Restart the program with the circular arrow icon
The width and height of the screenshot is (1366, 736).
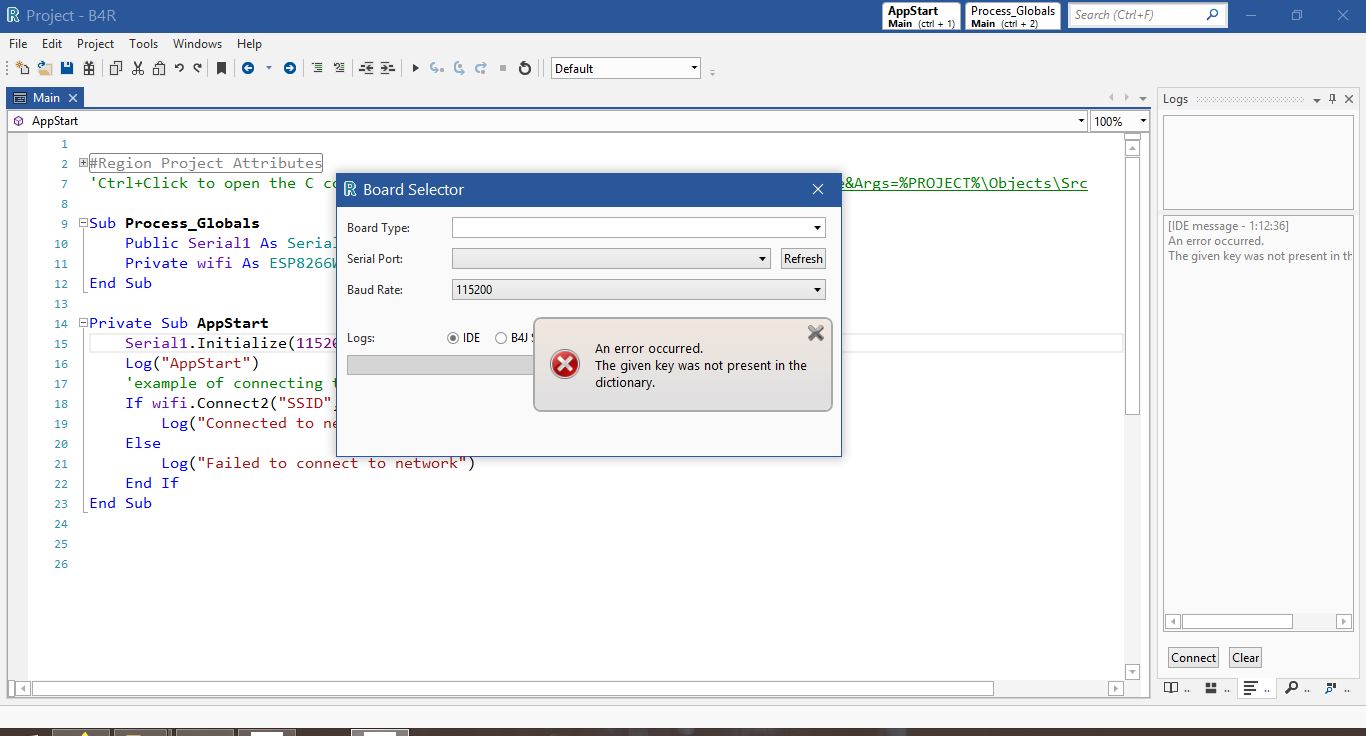pyautogui.click(x=524, y=68)
